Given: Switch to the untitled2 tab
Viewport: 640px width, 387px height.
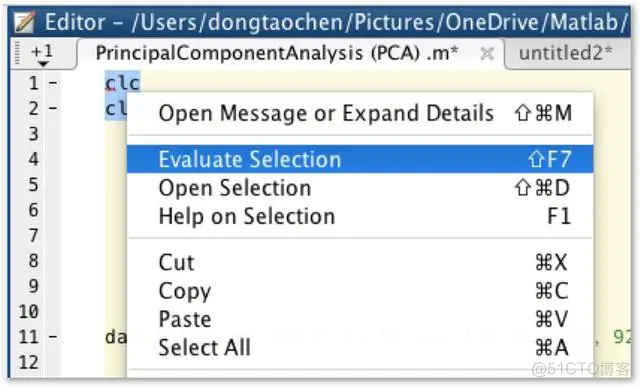Looking at the screenshot, I should [566, 53].
